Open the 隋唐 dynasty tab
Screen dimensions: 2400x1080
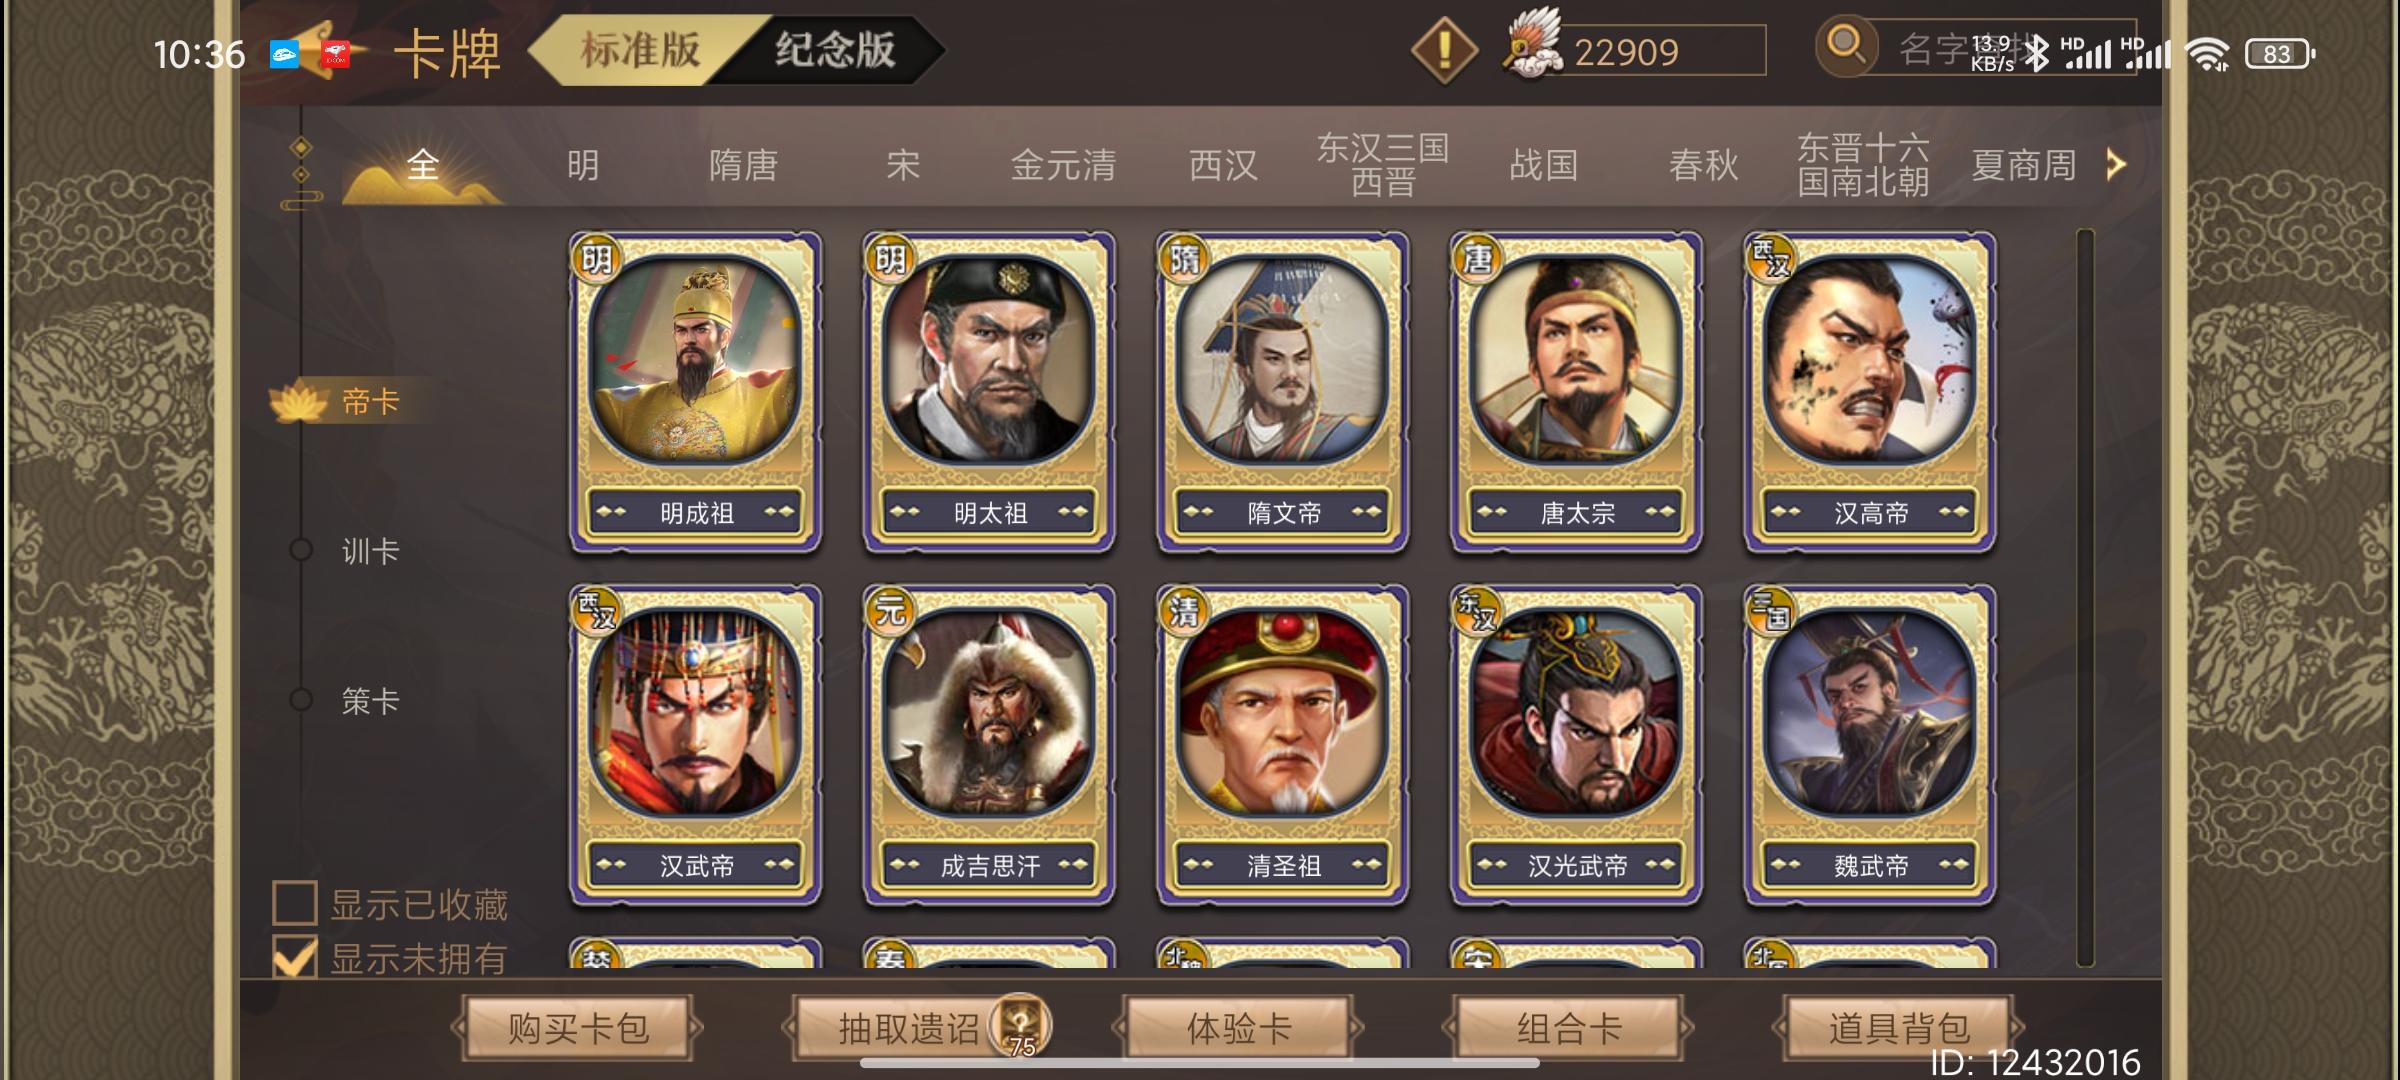click(x=743, y=165)
